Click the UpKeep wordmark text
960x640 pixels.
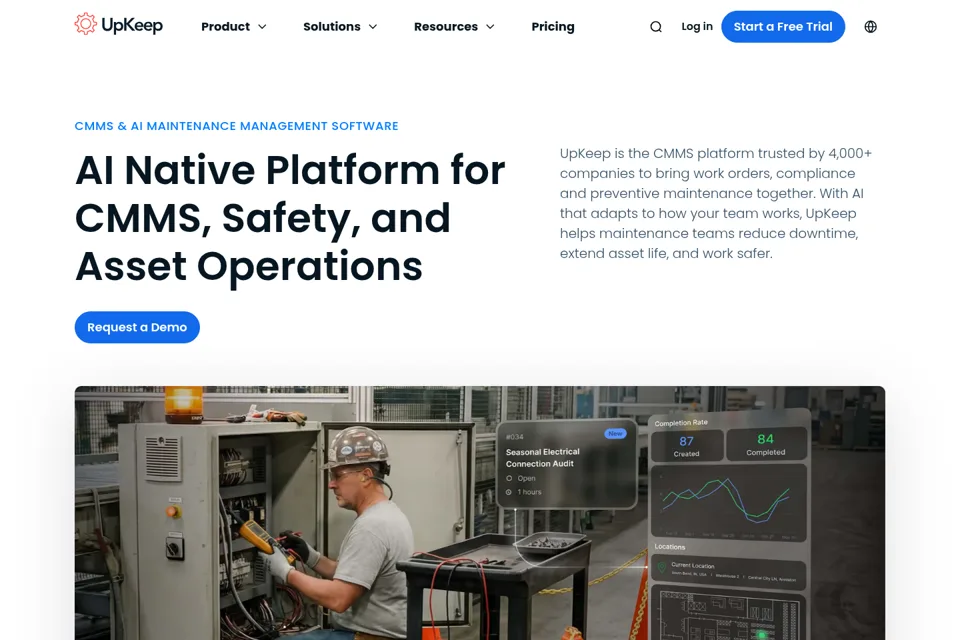point(132,25)
